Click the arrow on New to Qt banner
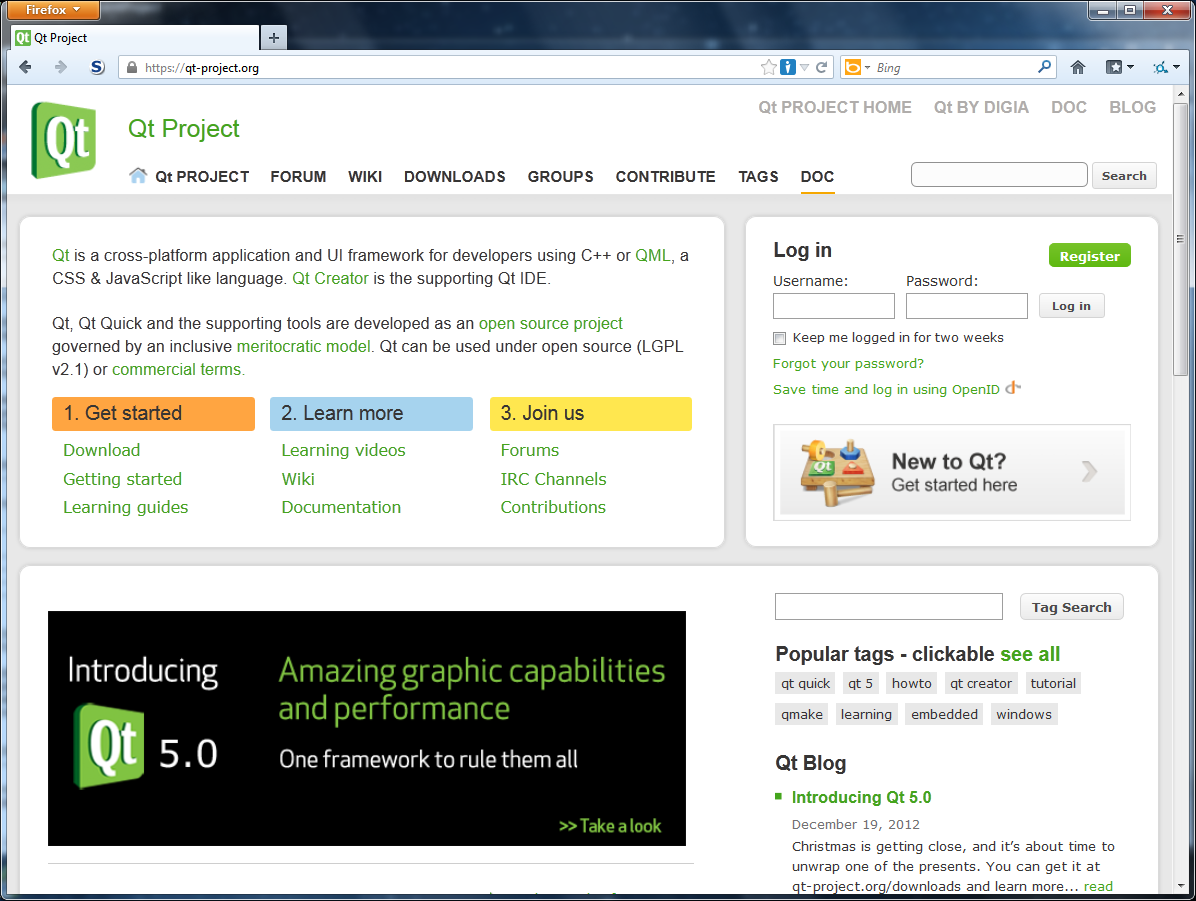 coord(1089,471)
